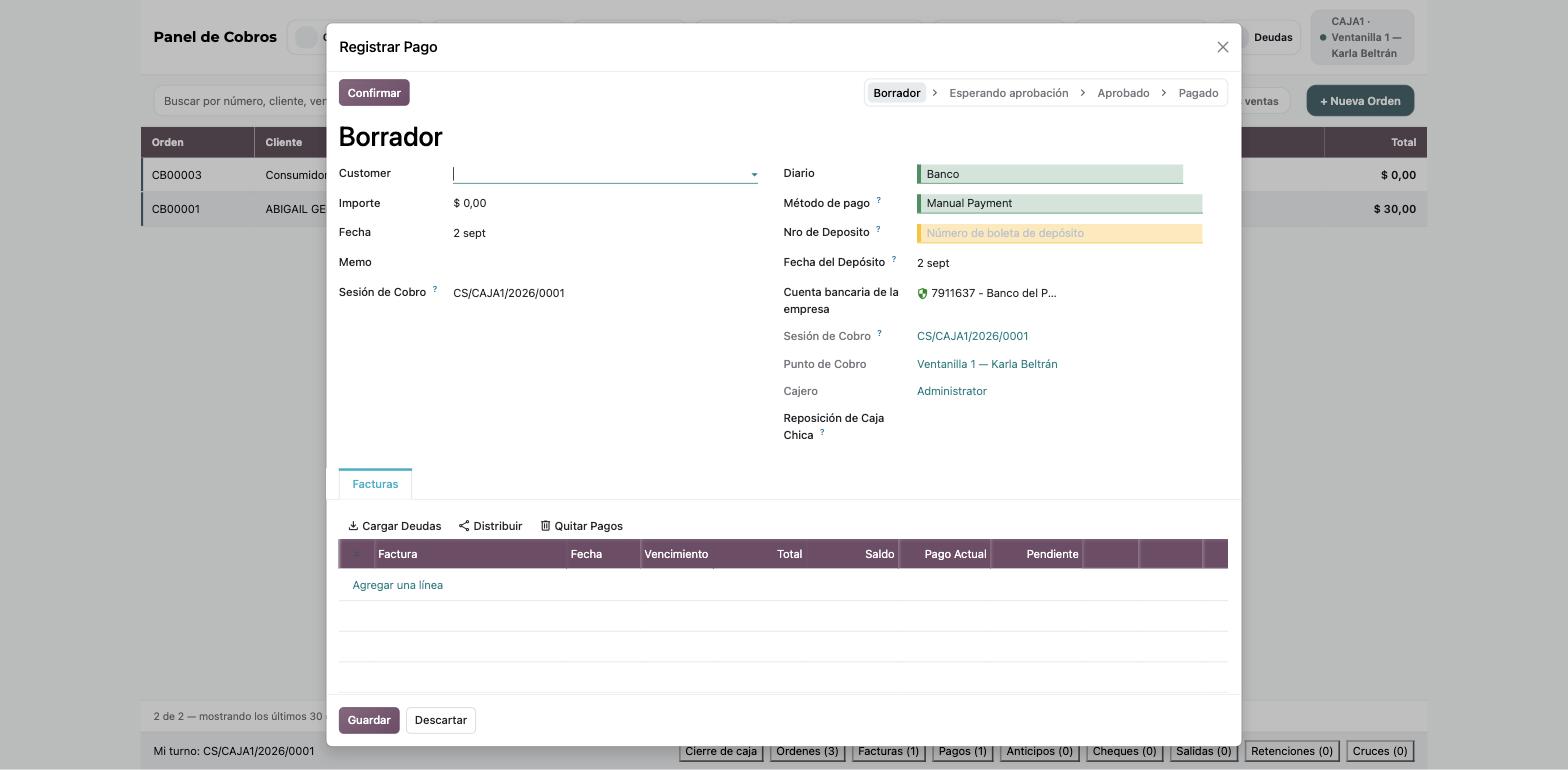1568x770 pixels.
Task: Open the Ventanilla 1 — Karla Beltrán link
Action: click(x=987, y=364)
